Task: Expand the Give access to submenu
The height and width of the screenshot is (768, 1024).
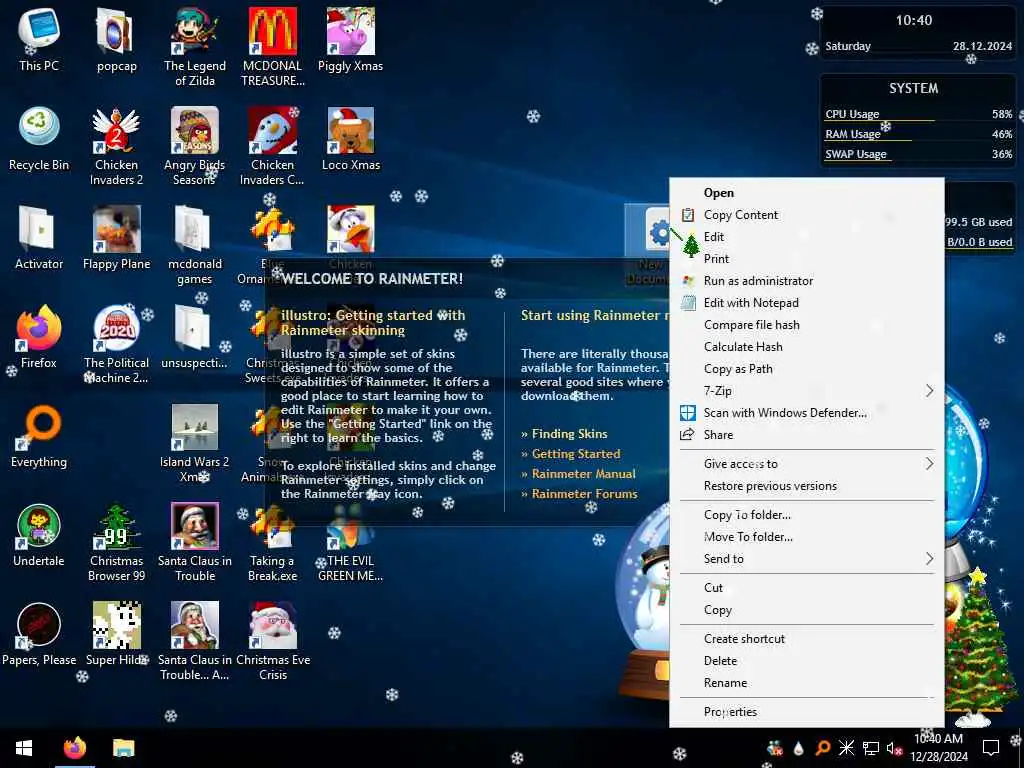Action: click(807, 464)
